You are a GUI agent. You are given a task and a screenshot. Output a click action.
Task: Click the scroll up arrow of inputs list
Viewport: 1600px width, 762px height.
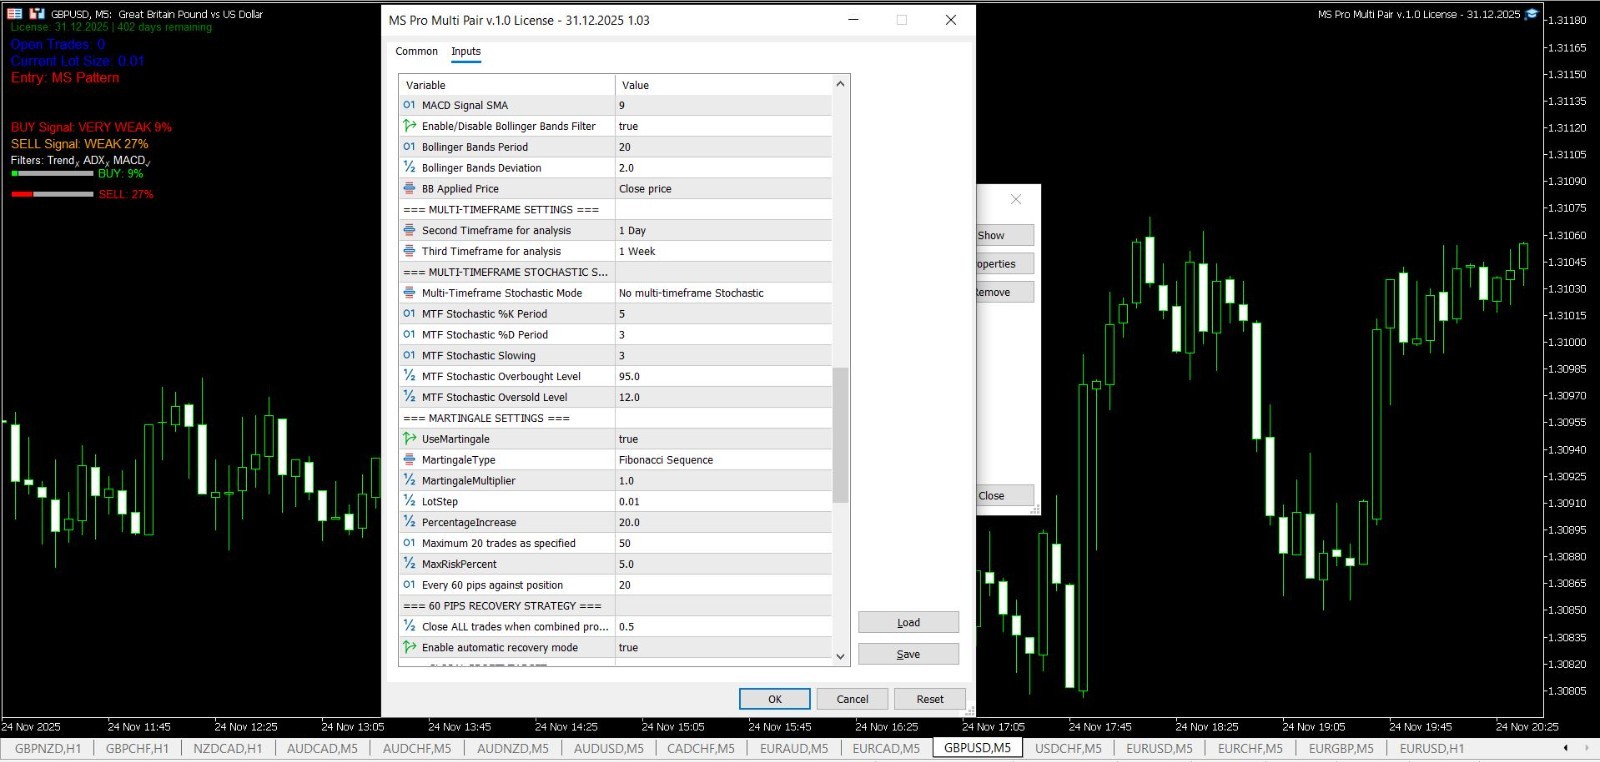coord(840,84)
